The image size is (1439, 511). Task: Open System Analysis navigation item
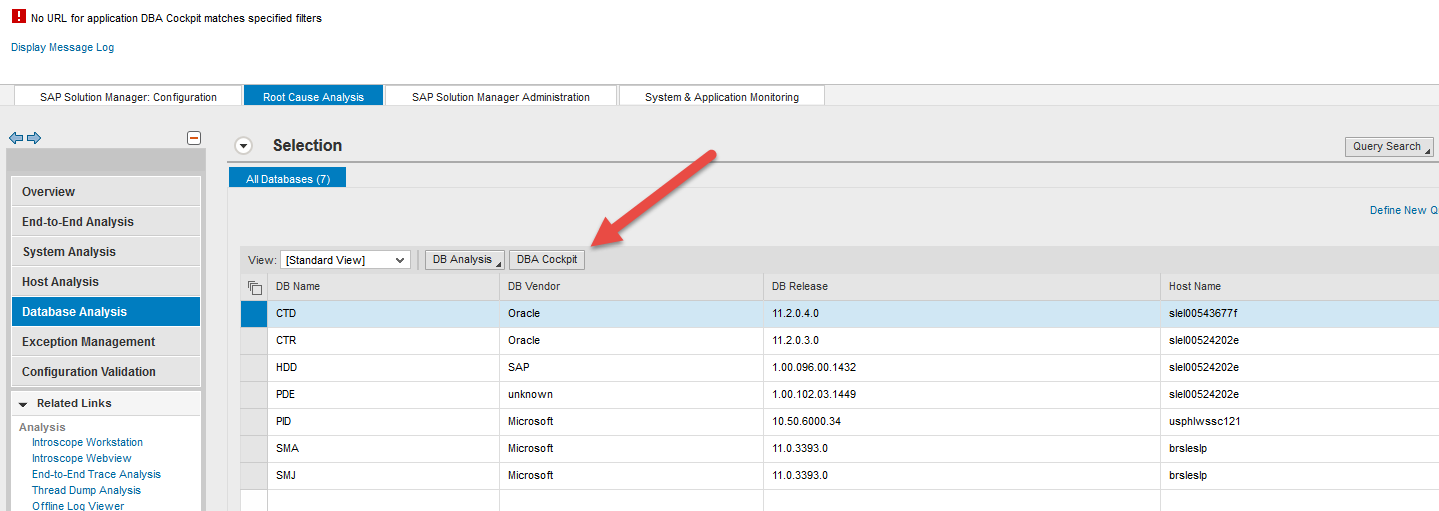(x=106, y=252)
